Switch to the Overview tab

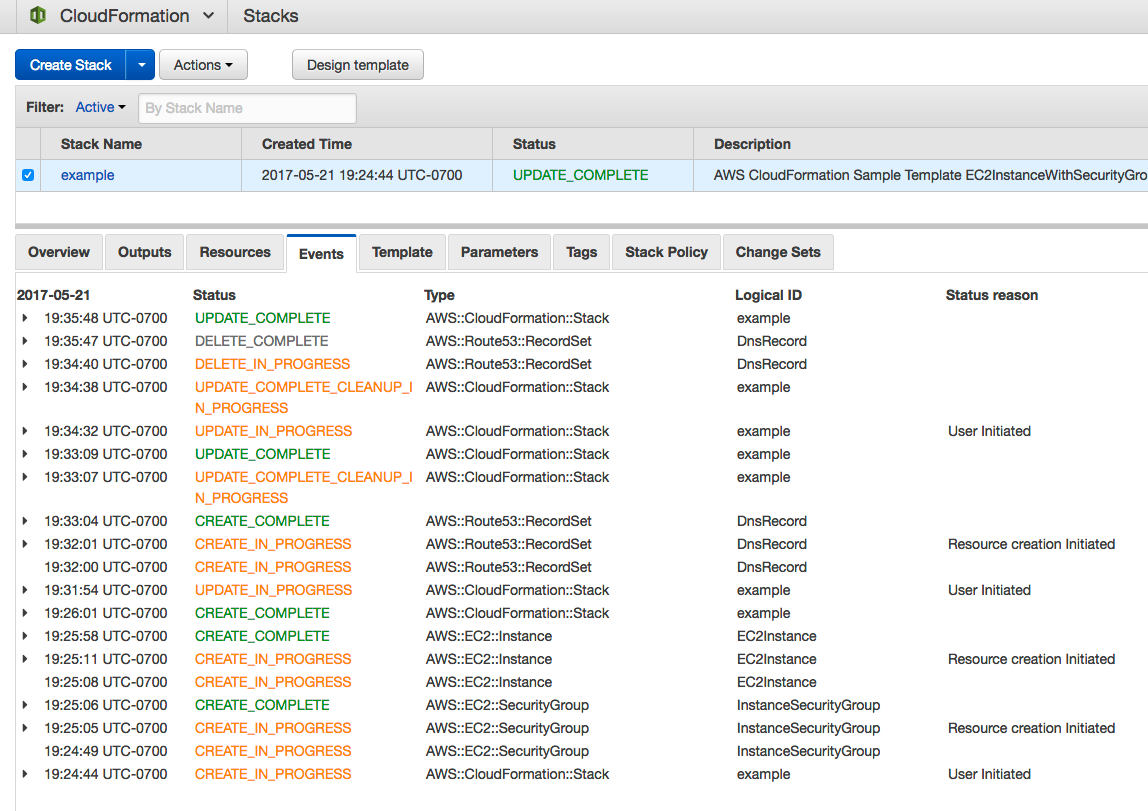59,252
